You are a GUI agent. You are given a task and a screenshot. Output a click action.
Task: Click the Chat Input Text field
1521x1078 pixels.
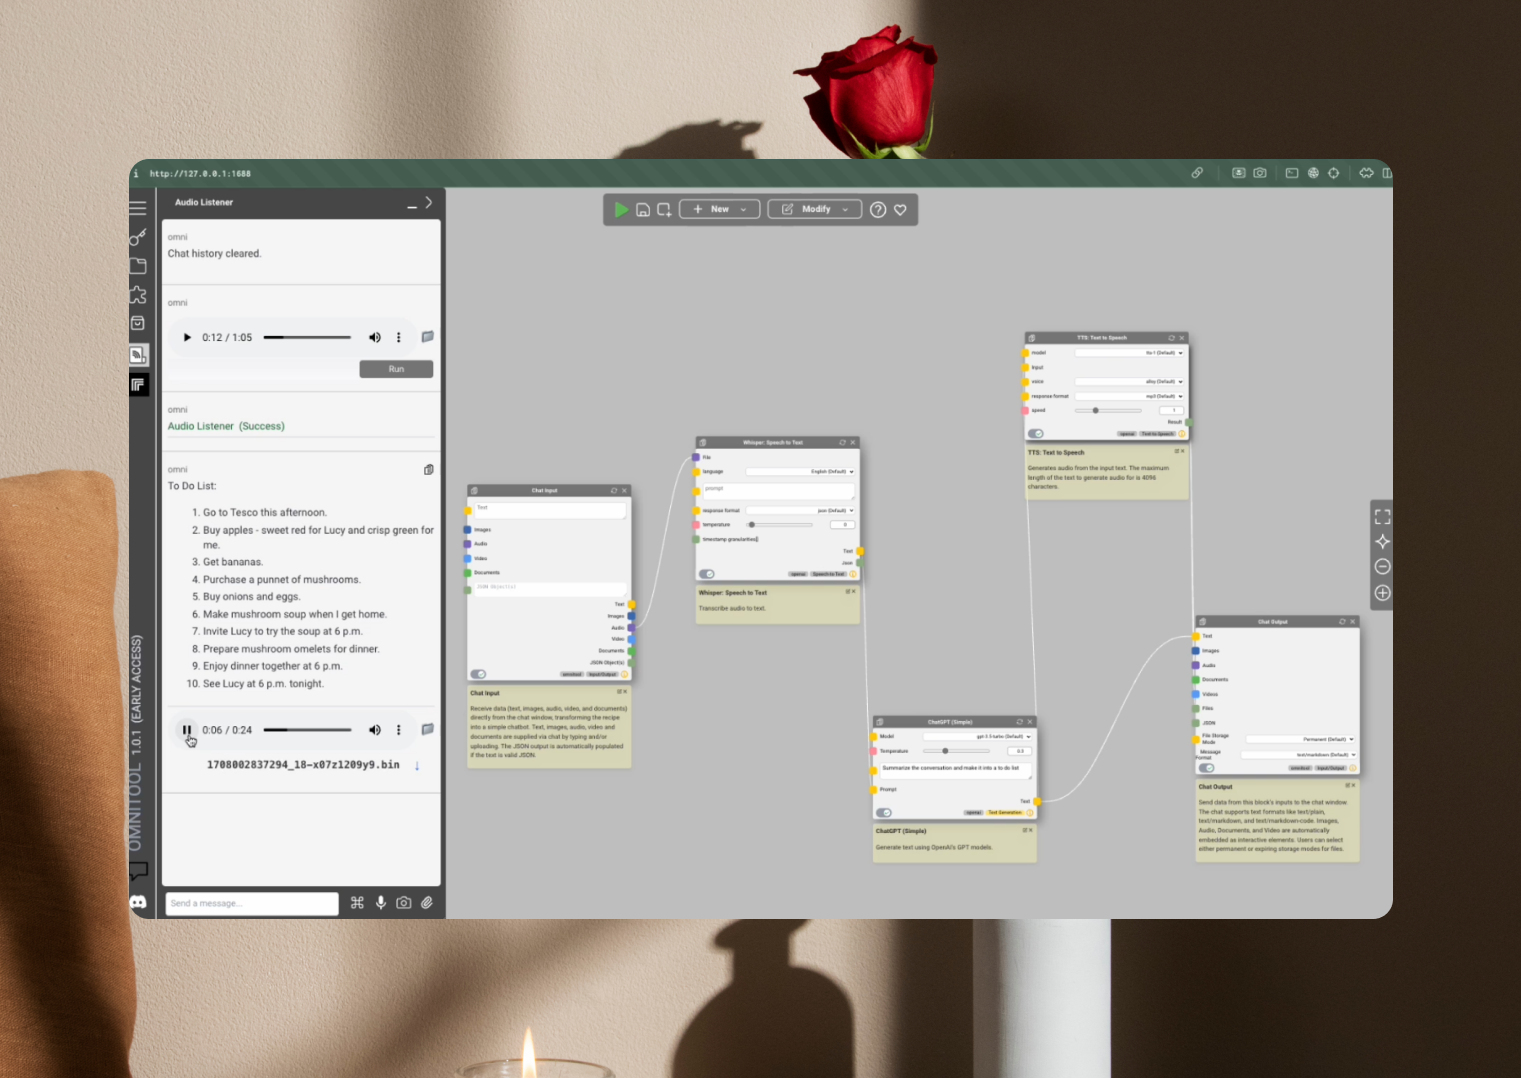[x=550, y=510]
